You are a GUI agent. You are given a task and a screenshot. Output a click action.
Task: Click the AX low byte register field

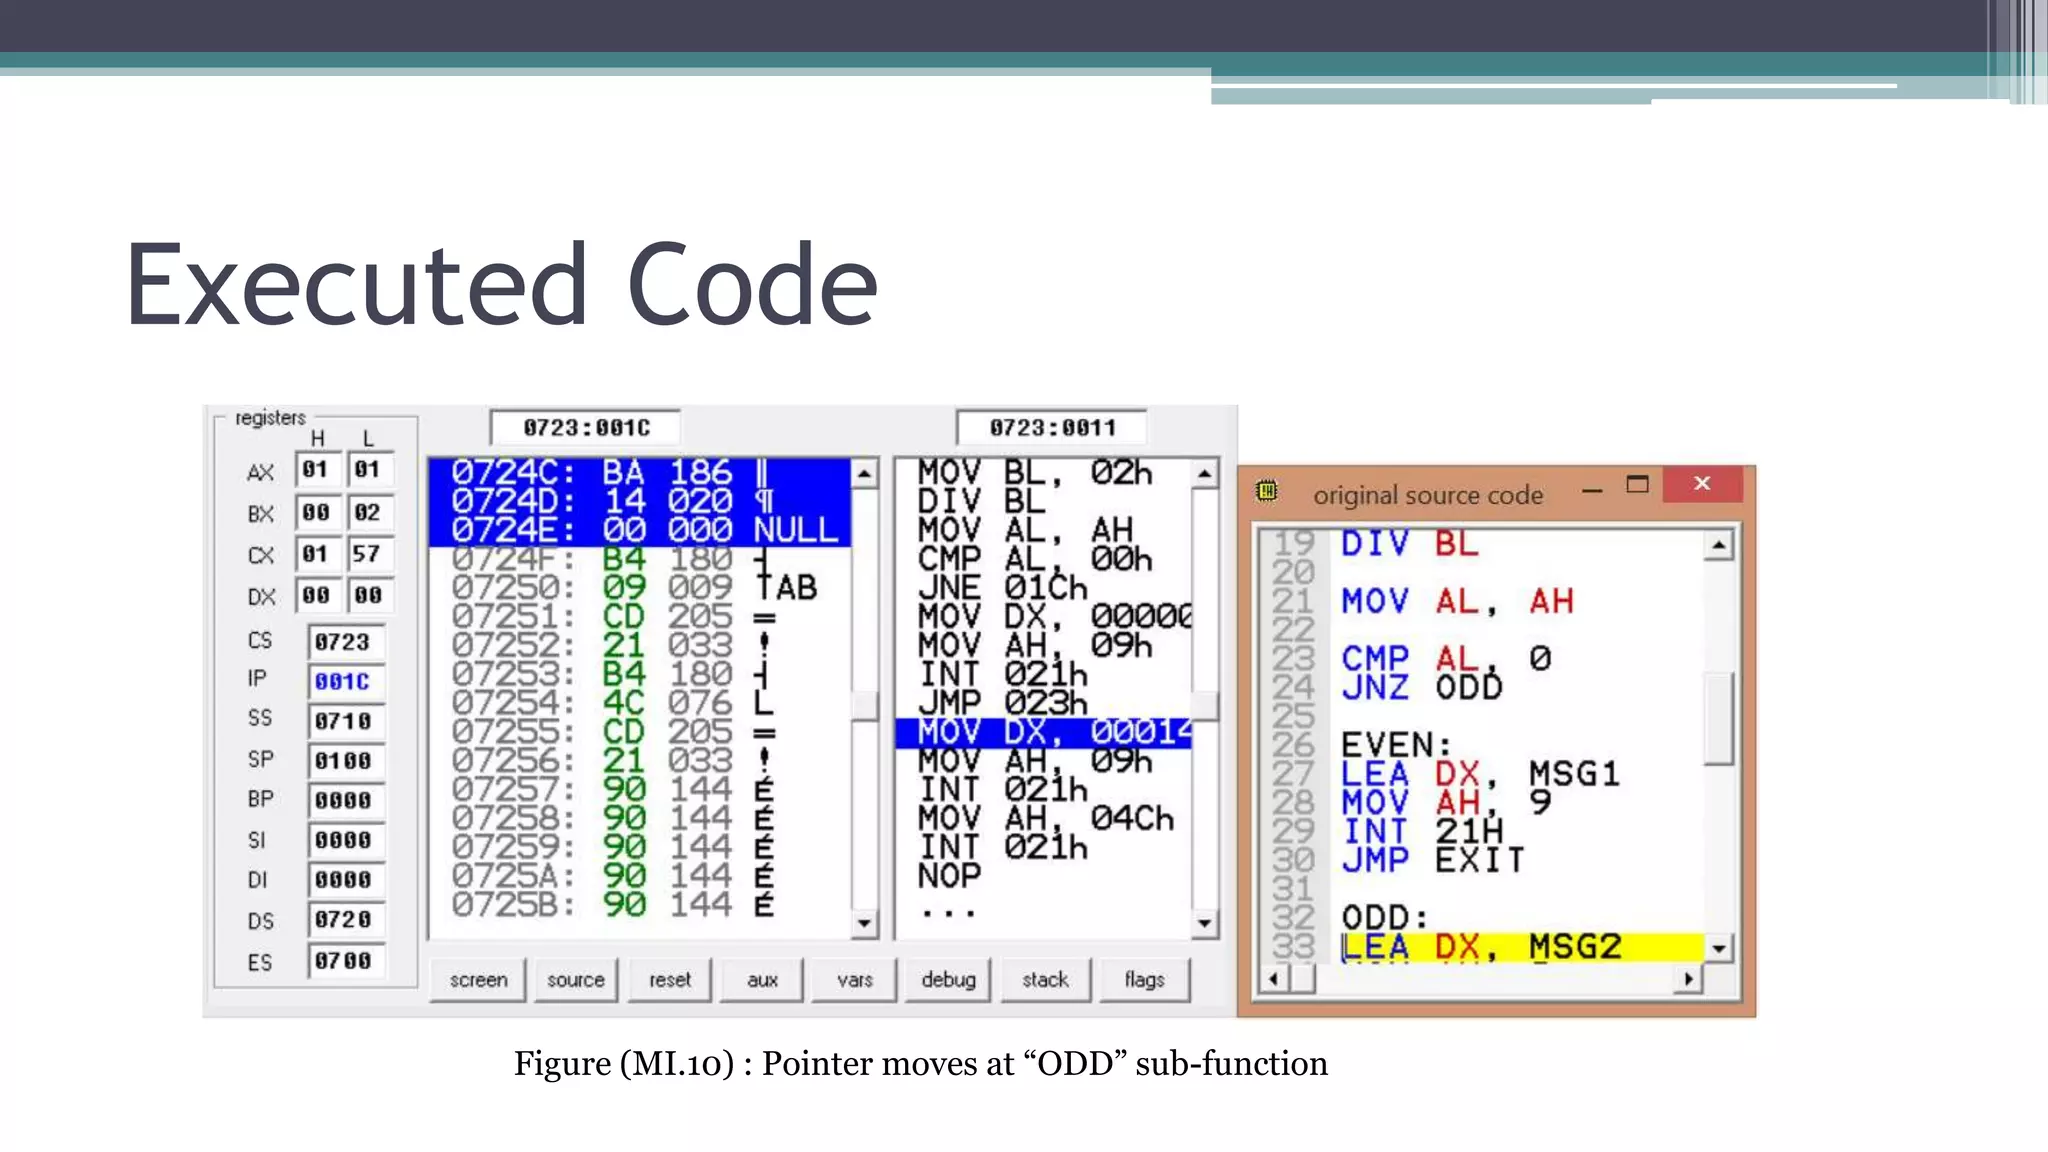coord(369,470)
